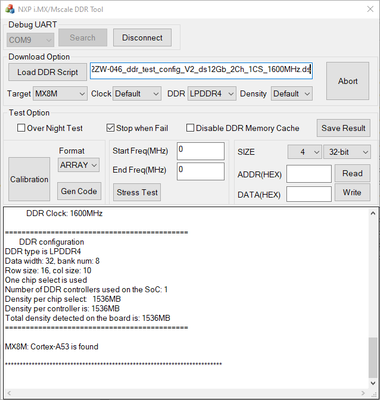This screenshot has height=400, width=380.
Task: Click the horizontal scroll left arrow
Action: (x=9, y=393)
